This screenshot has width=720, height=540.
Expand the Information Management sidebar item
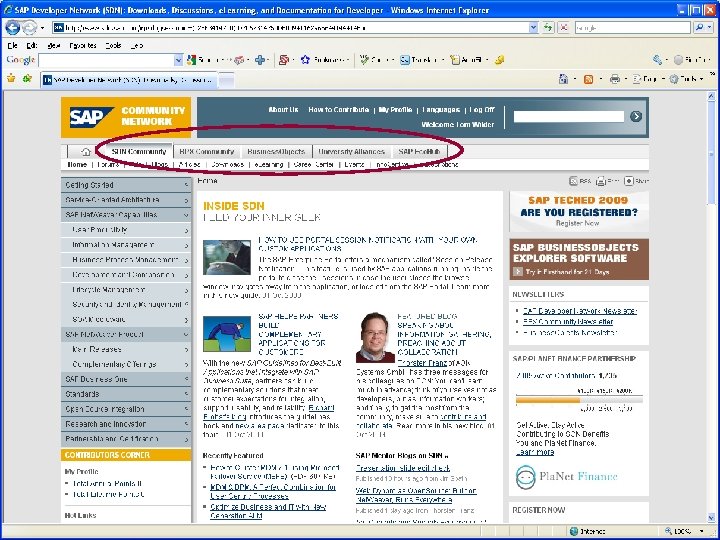(x=126, y=245)
